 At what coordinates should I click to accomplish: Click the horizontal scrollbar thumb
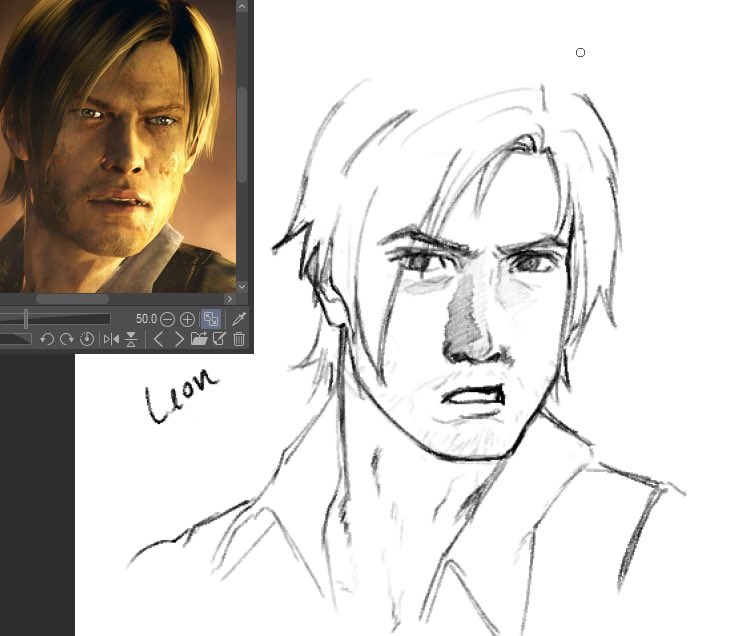(x=73, y=299)
